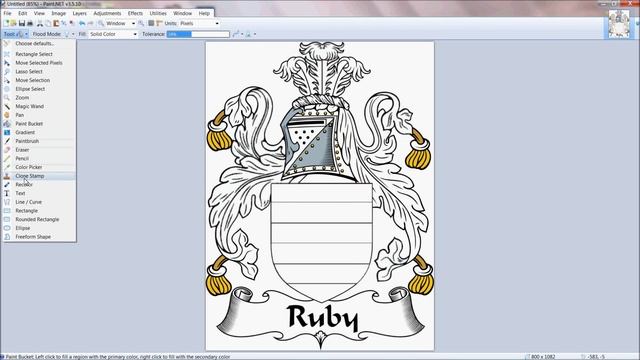Viewport: 640px width, 360px height.
Task: Select the Move Selected Pixels tool
Action: (39, 63)
